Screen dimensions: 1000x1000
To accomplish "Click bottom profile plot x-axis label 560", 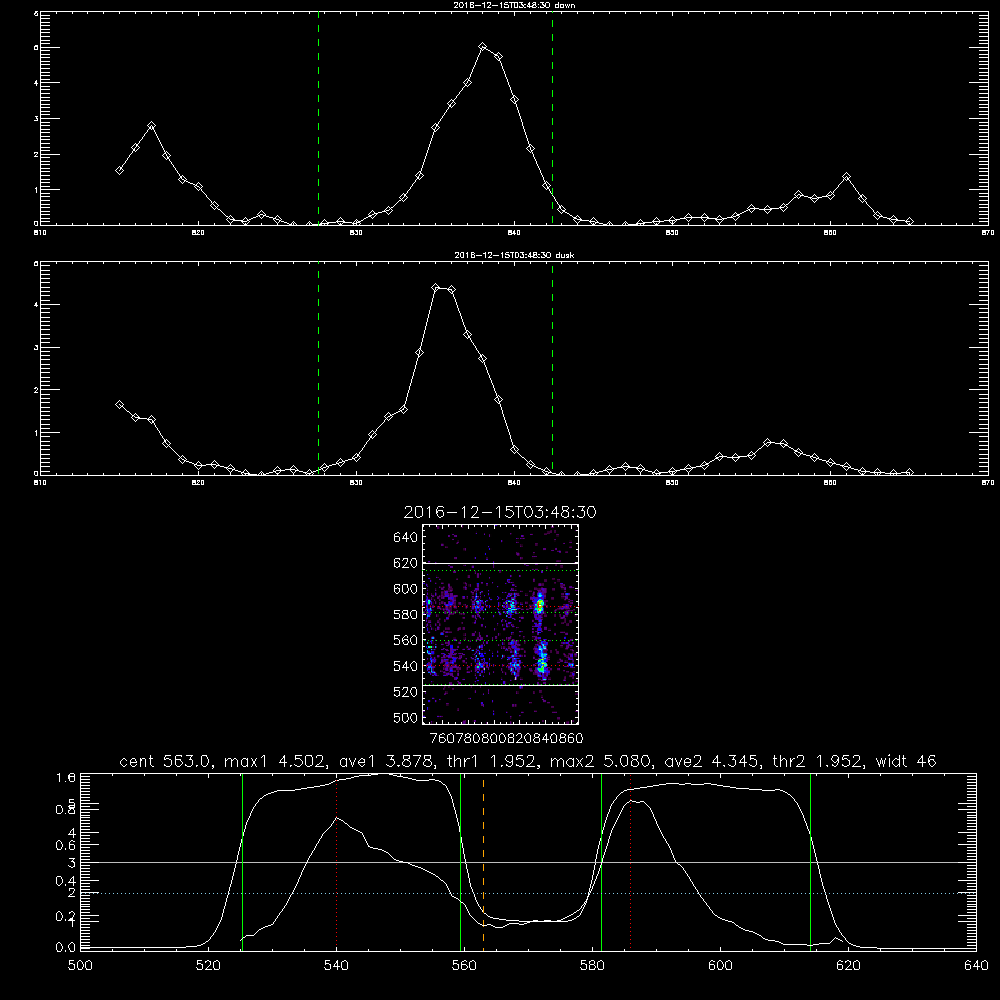I will tap(464, 966).
